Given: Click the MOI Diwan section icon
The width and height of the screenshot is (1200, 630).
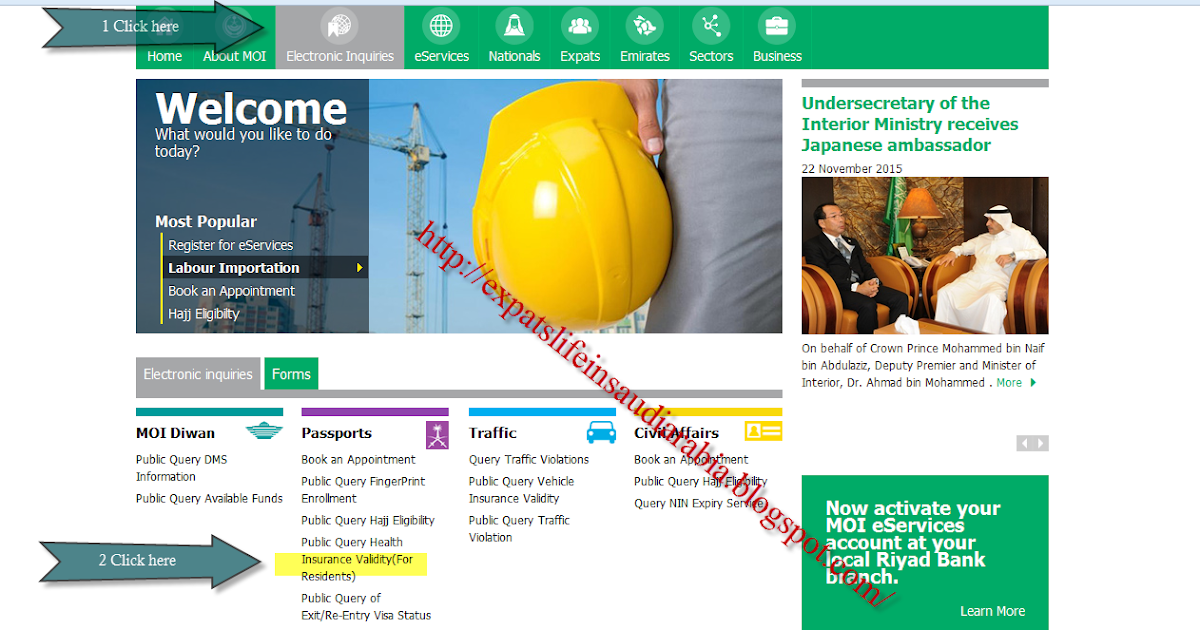Looking at the screenshot, I should (264, 432).
